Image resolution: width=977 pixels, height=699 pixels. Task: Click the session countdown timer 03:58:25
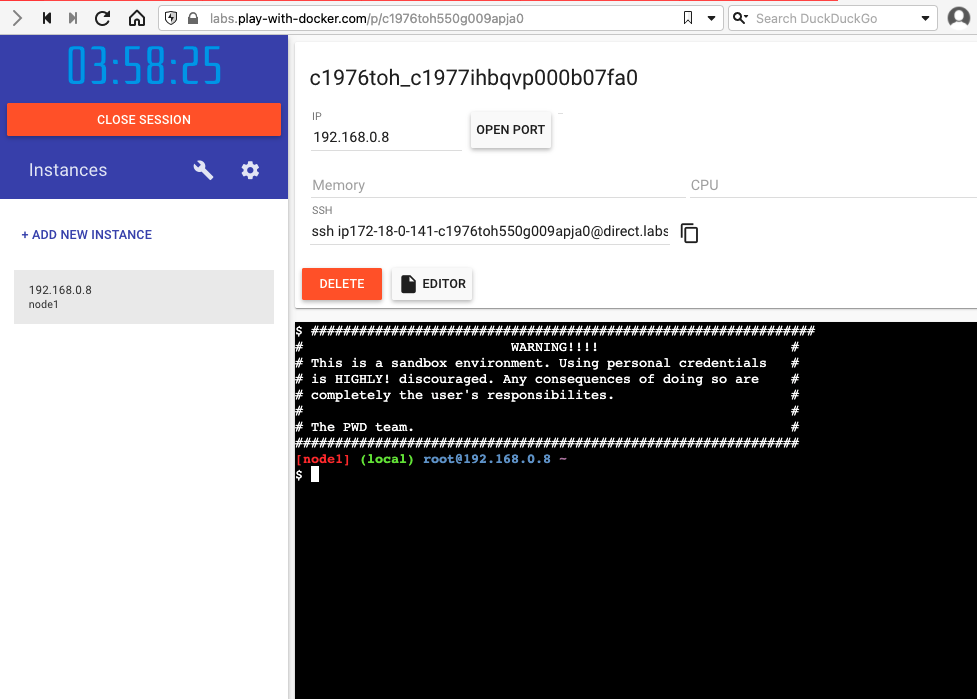pos(144,65)
